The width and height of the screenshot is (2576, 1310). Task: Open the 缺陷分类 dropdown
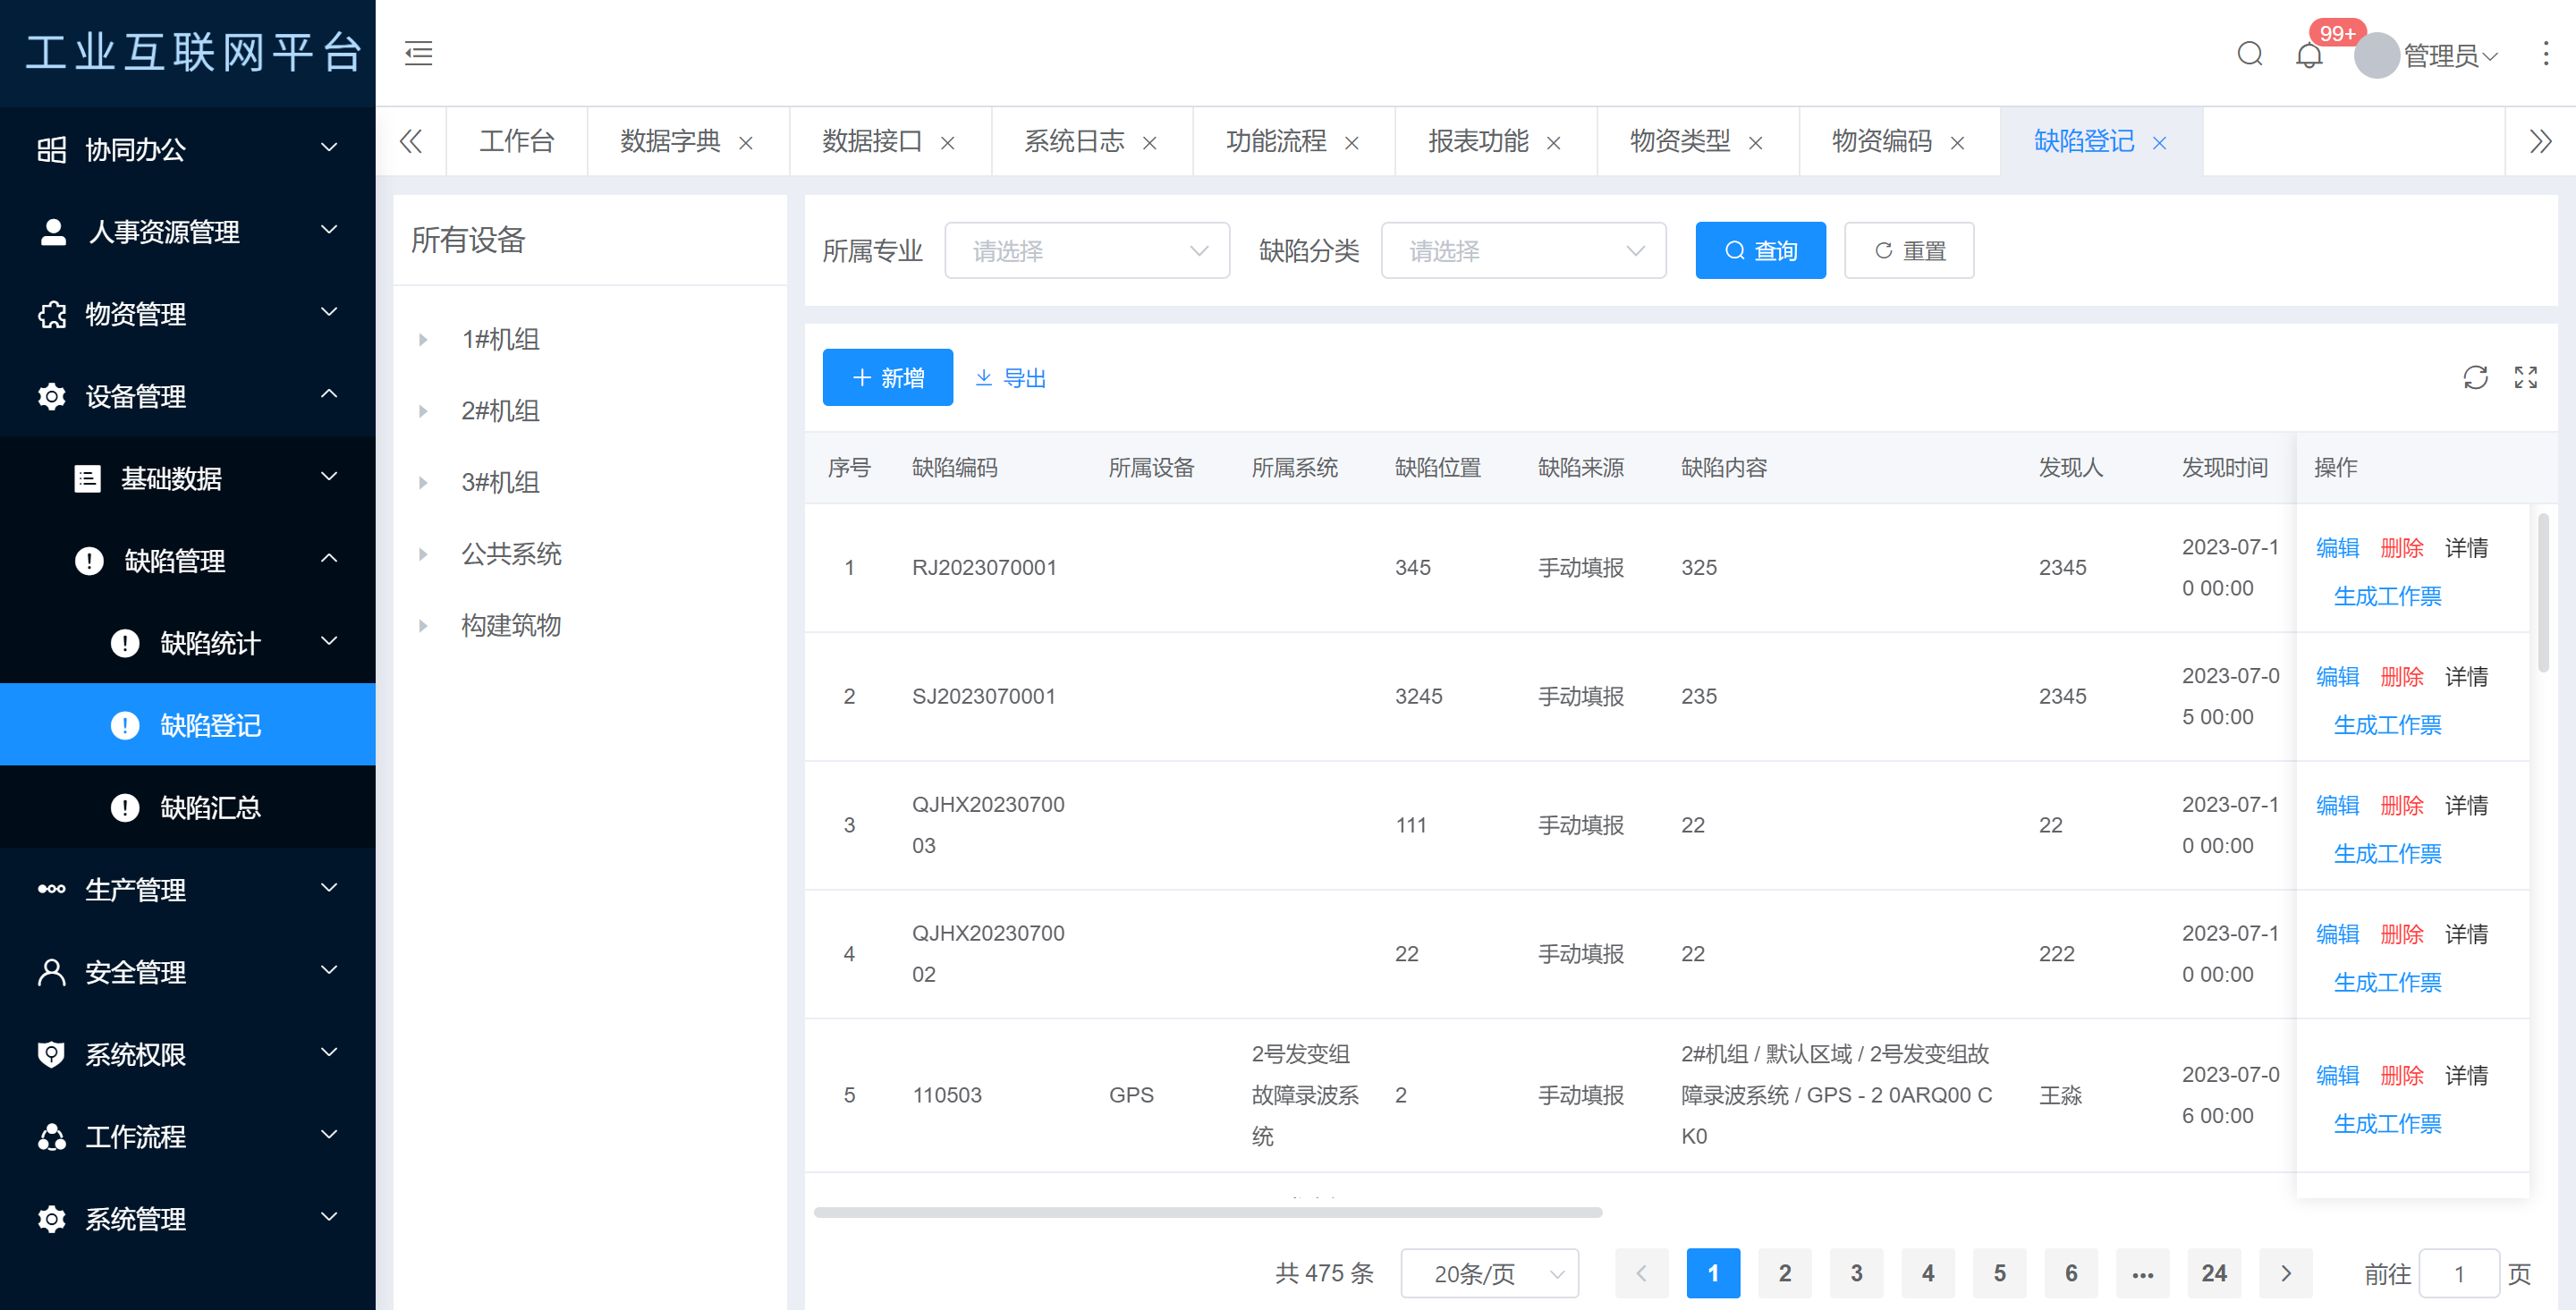point(1523,250)
